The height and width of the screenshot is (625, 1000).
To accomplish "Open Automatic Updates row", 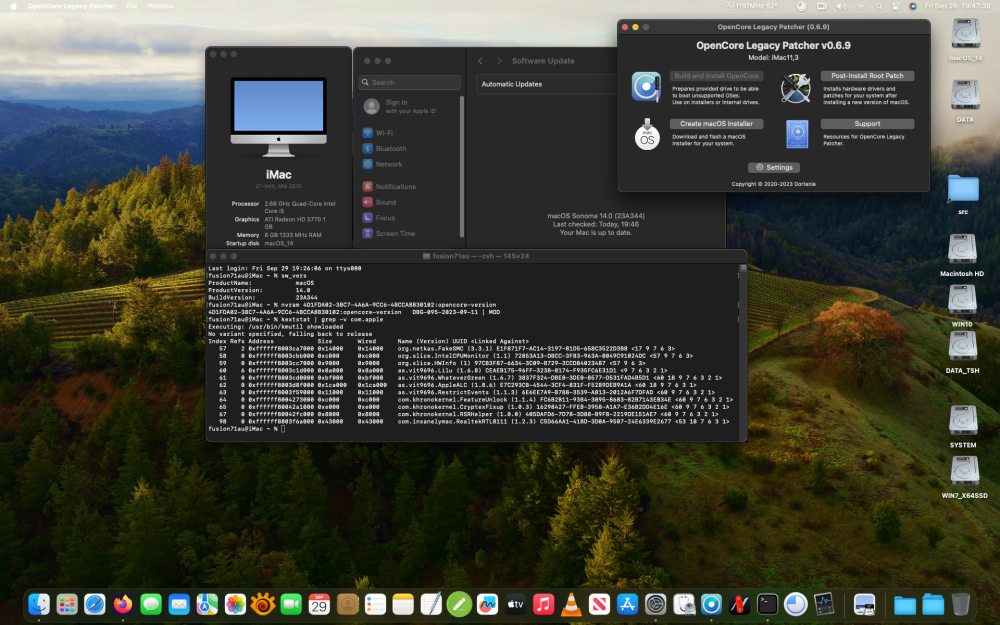I will point(547,84).
